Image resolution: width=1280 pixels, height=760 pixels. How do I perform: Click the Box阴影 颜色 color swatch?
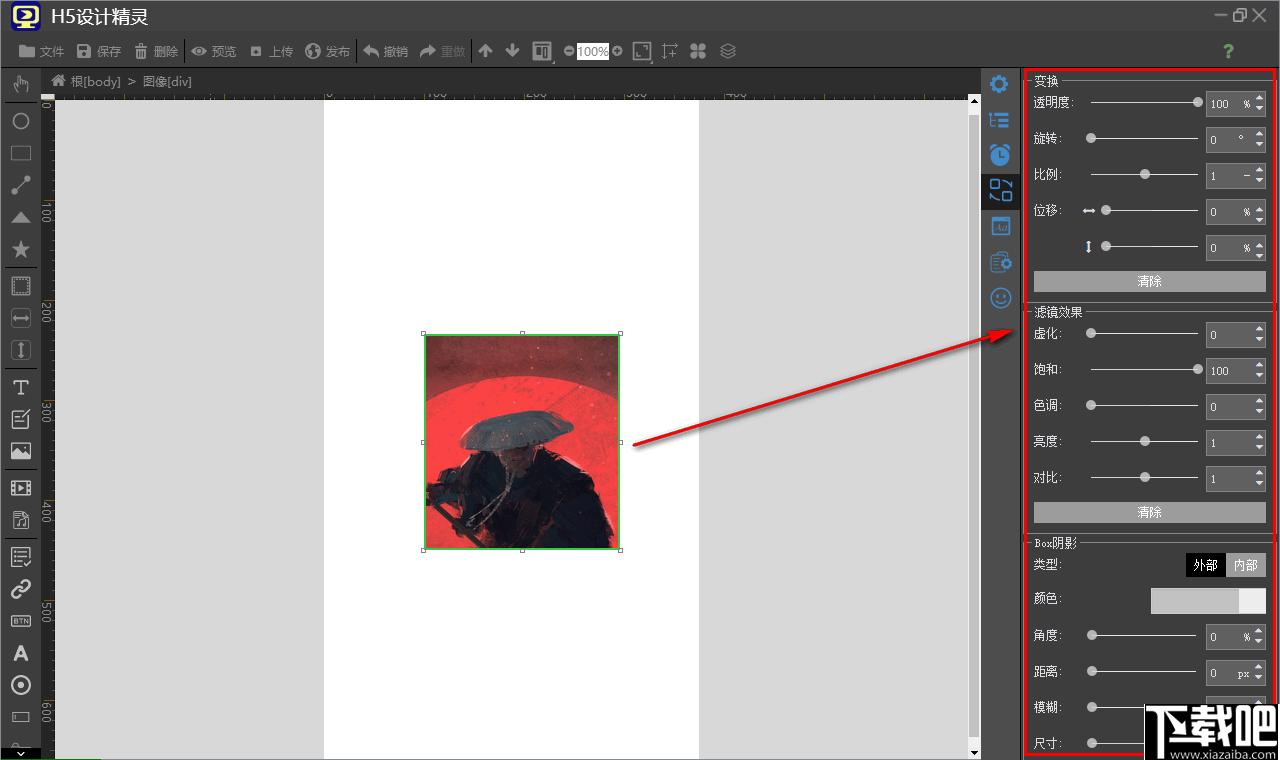coord(1208,600)
